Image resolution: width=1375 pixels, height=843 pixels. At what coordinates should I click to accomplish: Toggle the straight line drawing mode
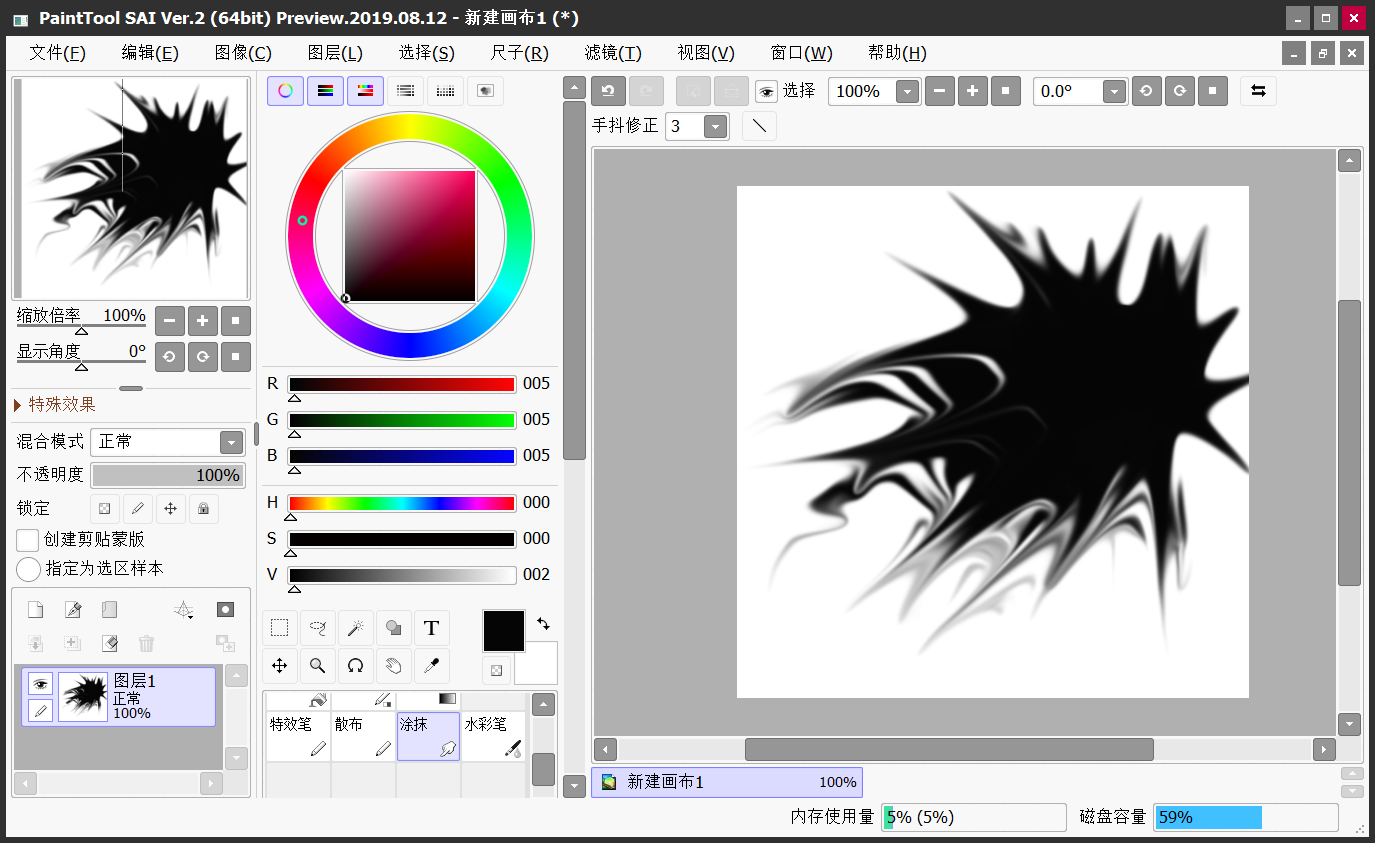click(x=759, y=126)
